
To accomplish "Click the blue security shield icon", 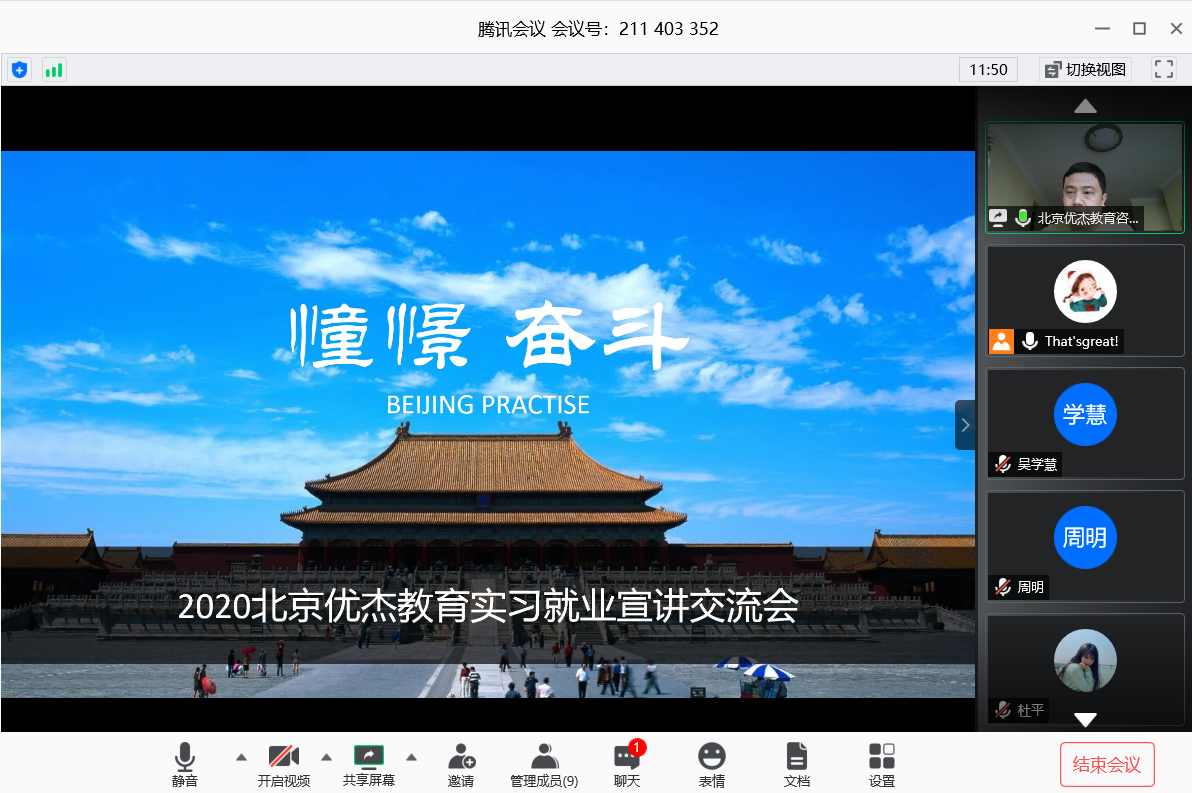I will (20, 70).
